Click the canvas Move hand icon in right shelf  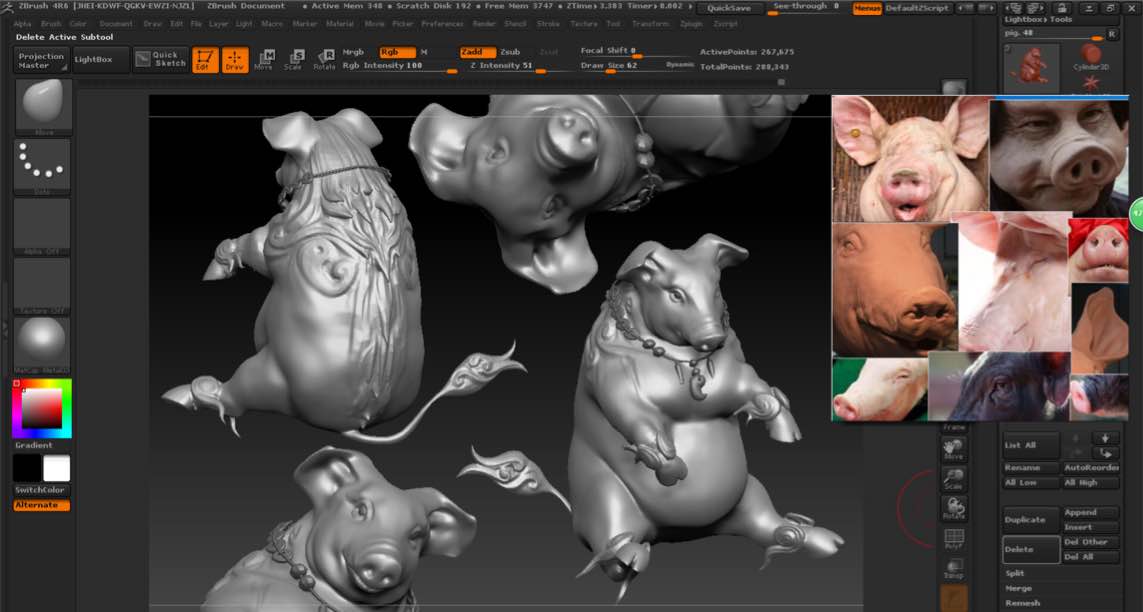(953, 449)
